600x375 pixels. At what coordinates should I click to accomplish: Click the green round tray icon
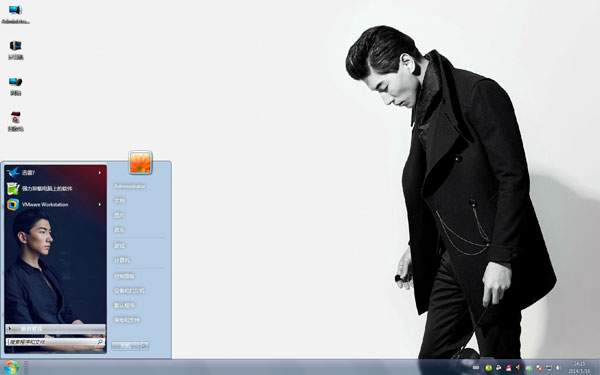point(488,368)
